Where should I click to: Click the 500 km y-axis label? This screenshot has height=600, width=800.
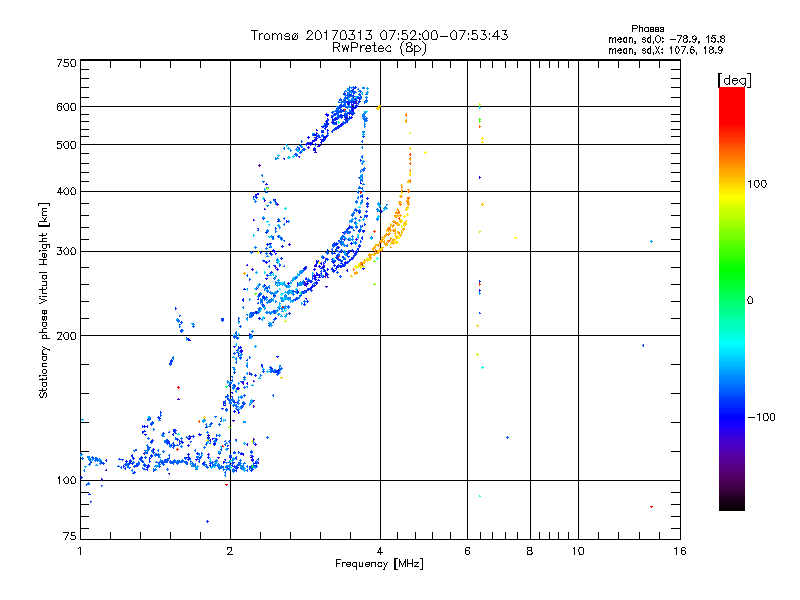pos(66,145)
